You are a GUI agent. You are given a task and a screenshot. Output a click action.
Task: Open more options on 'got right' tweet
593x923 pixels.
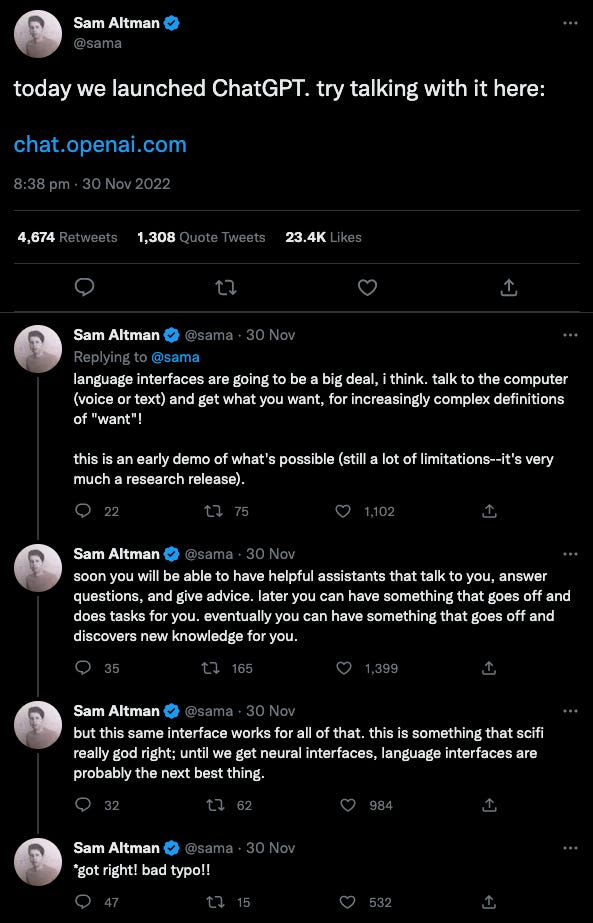[570, 848]
